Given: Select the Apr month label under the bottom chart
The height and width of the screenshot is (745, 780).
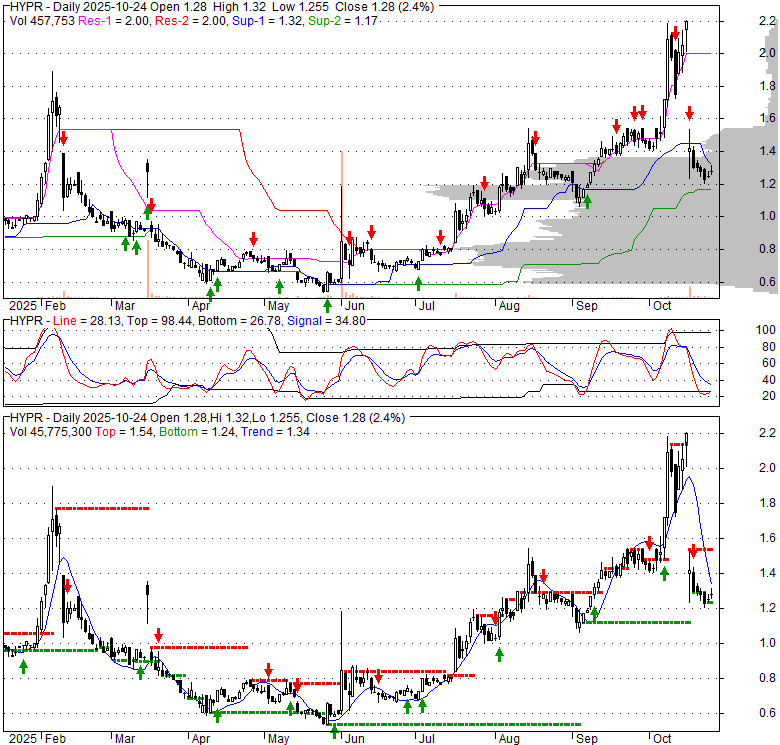Looking at the screenshot, I should (201, 739).
